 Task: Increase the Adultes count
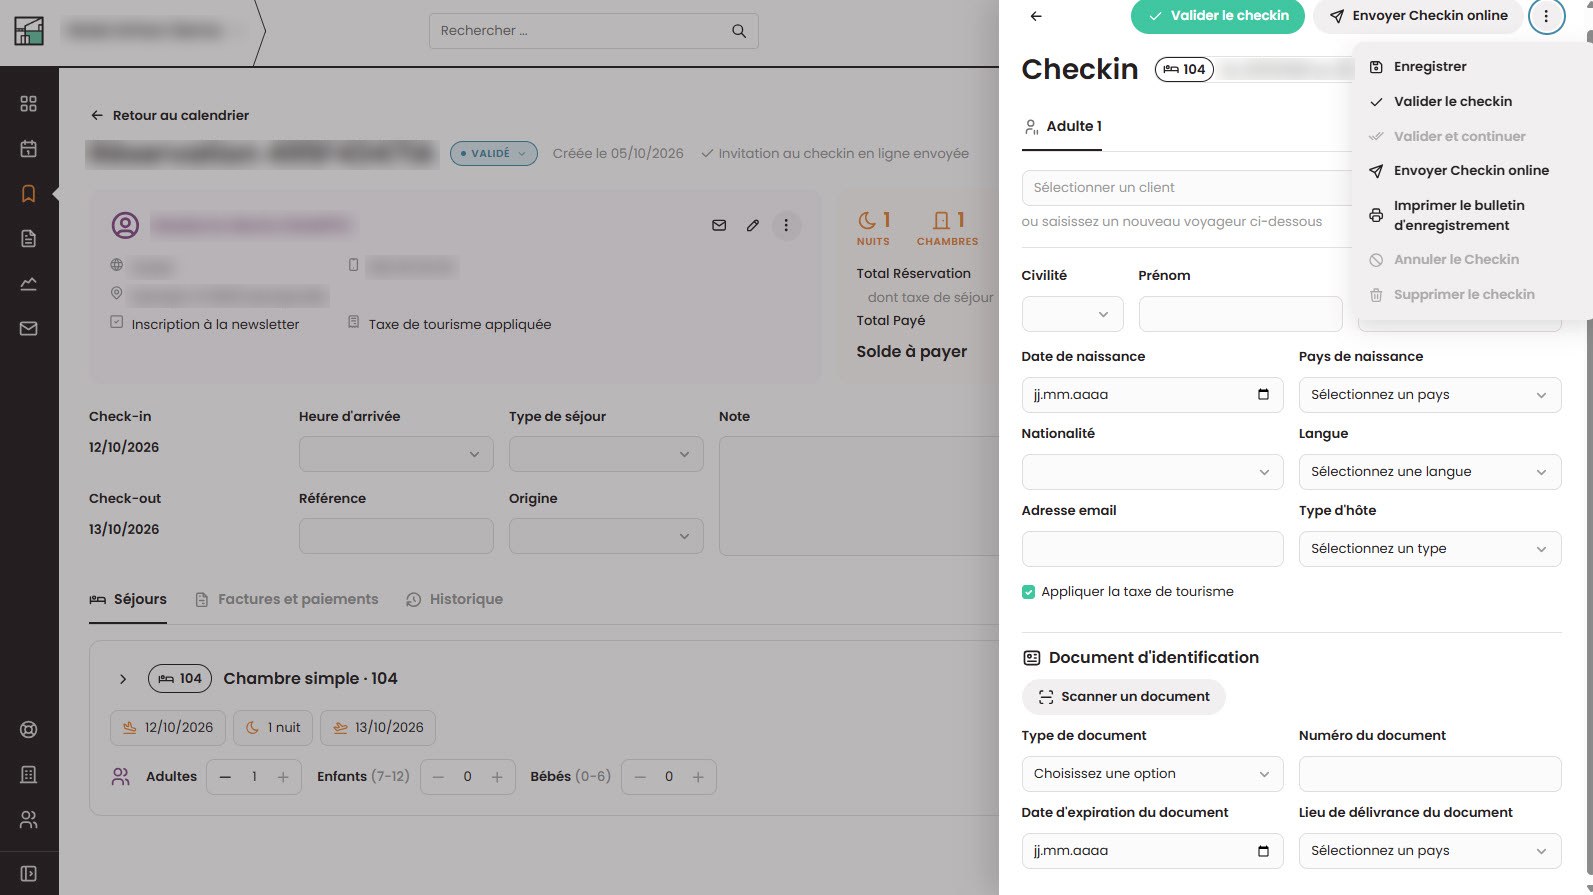click(x=283, y=778)
